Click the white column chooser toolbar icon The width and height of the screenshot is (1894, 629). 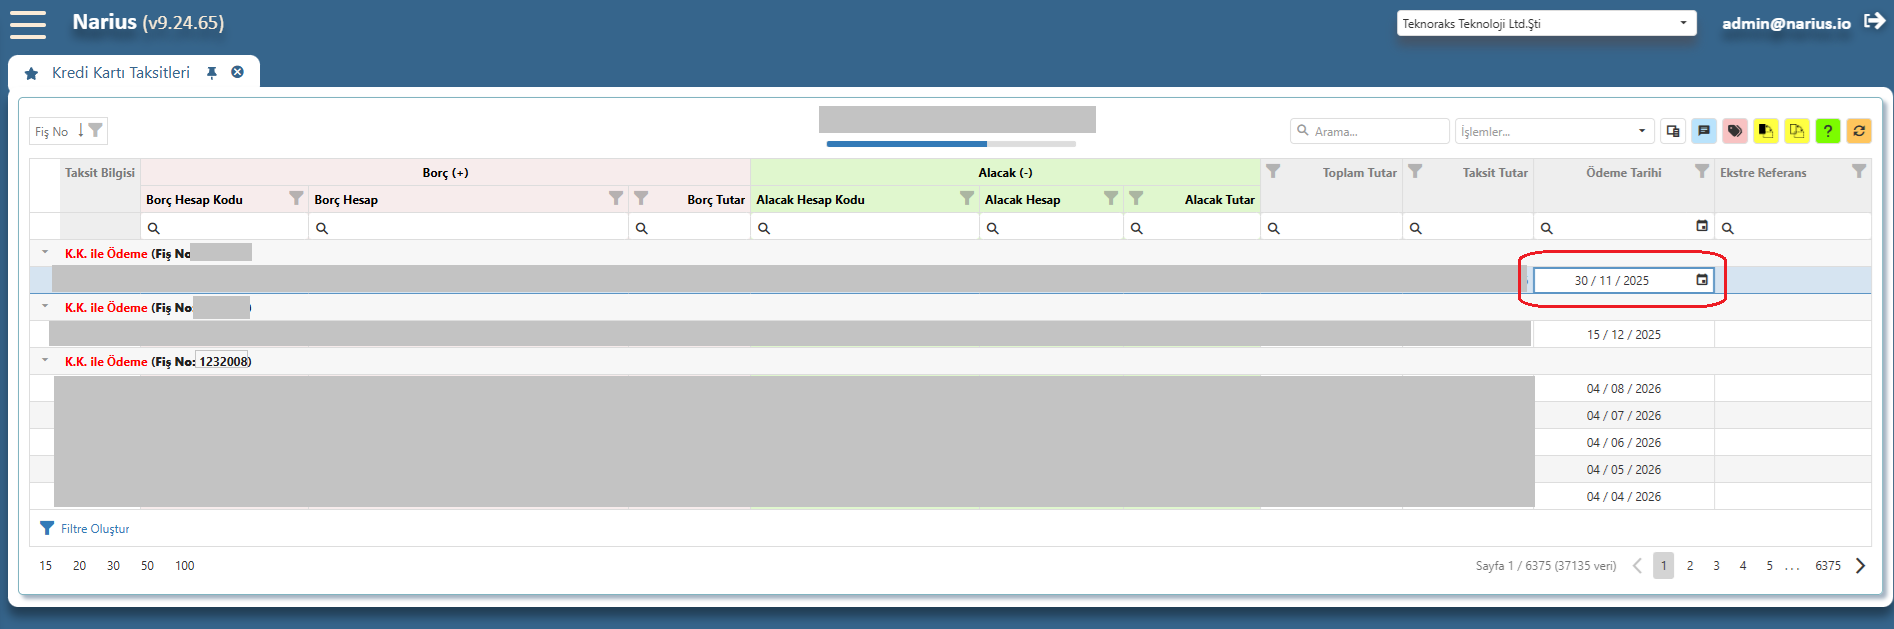pos(1673,131)
